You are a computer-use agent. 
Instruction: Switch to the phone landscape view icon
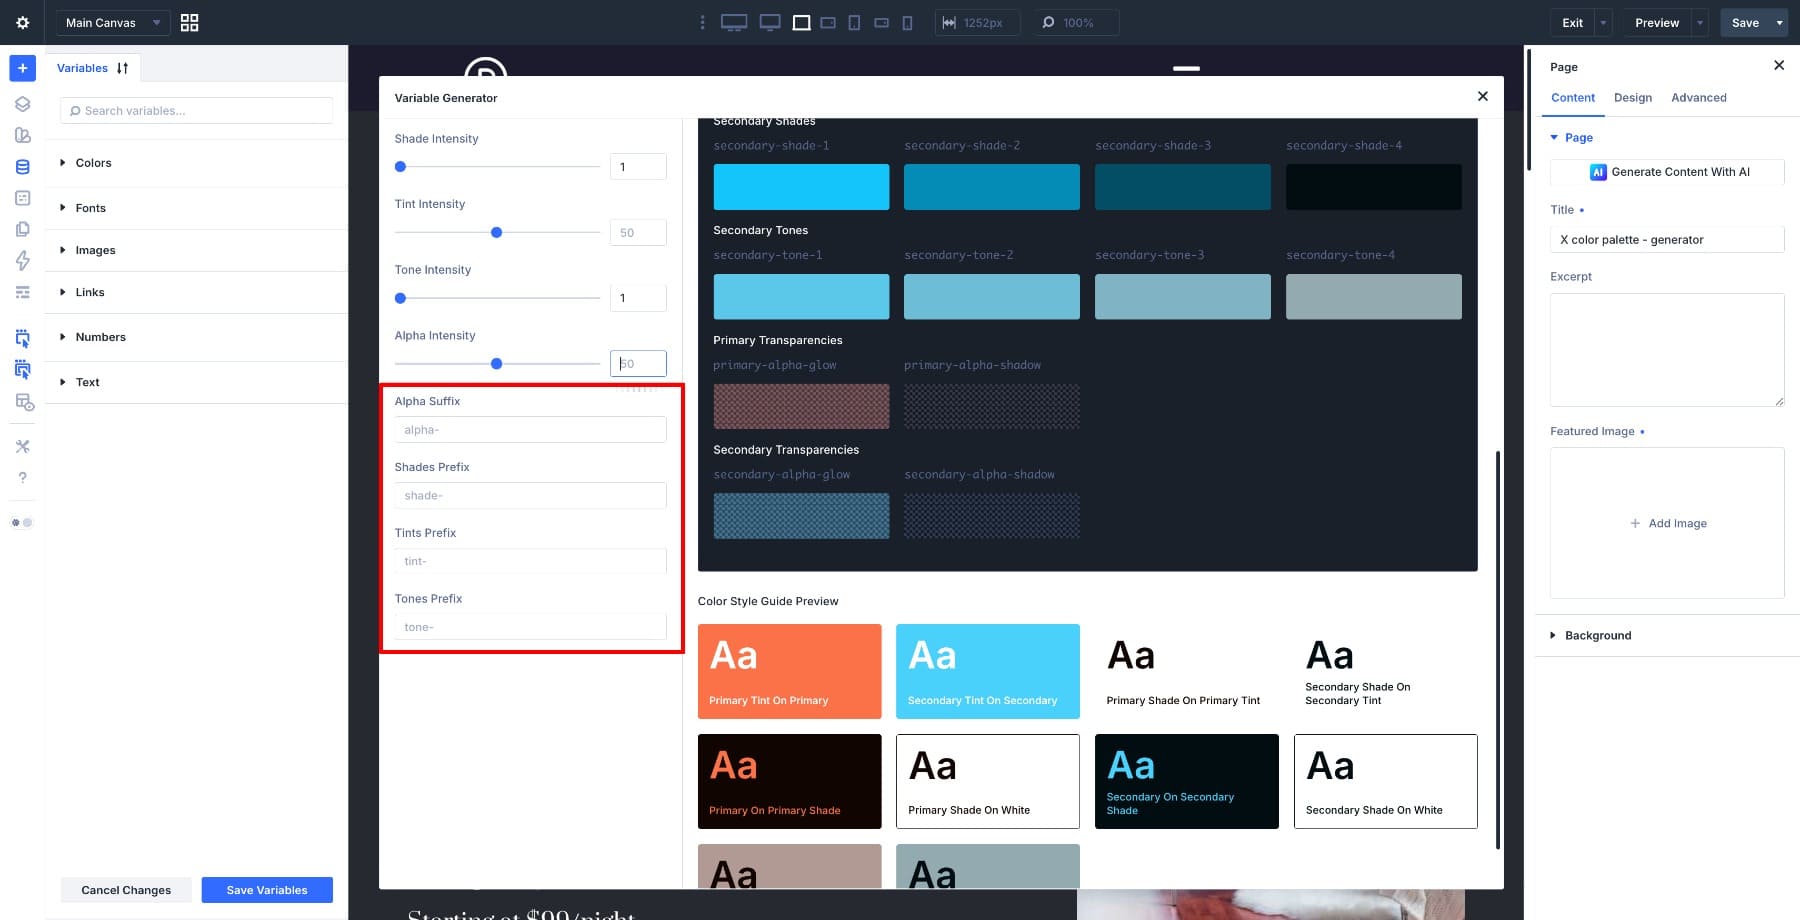click(x=881, y=22)
